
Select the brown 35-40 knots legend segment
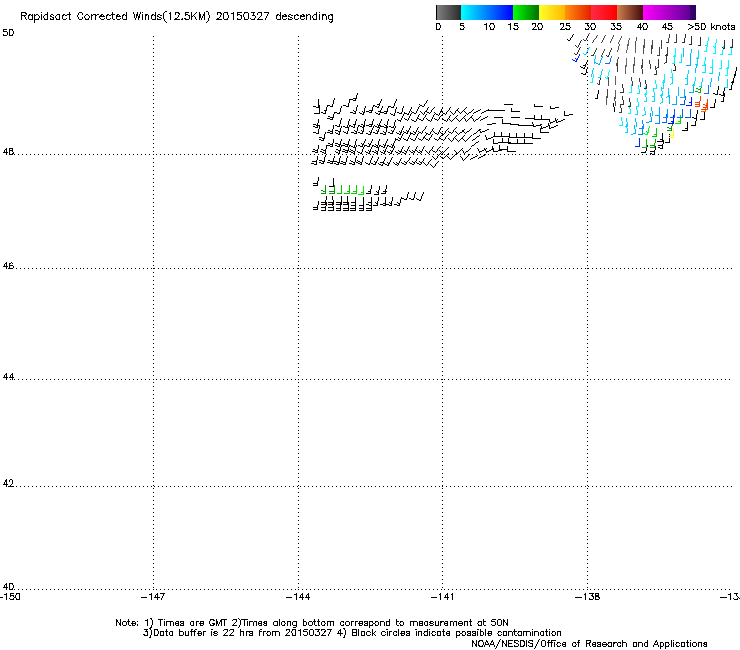tap(630, 12)
